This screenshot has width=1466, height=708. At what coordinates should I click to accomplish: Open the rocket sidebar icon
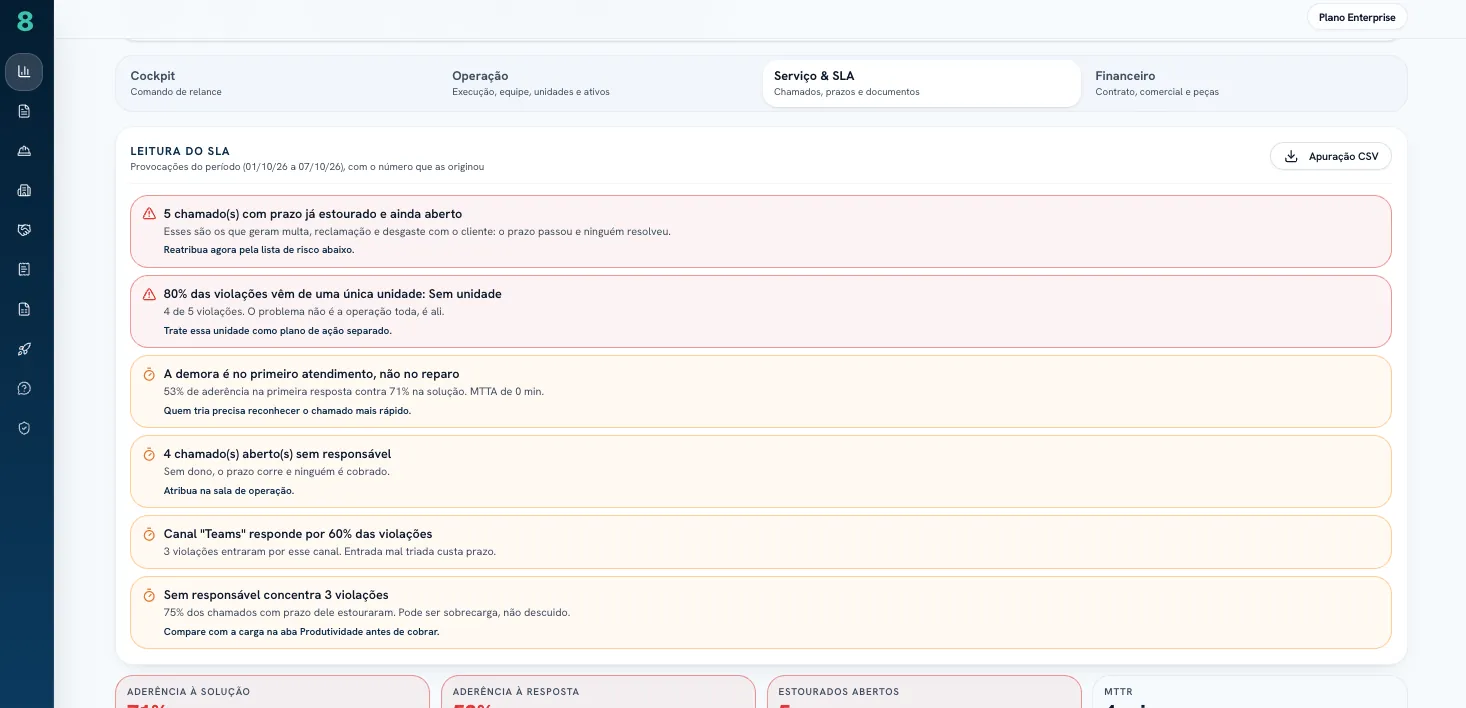coord(24,349)
